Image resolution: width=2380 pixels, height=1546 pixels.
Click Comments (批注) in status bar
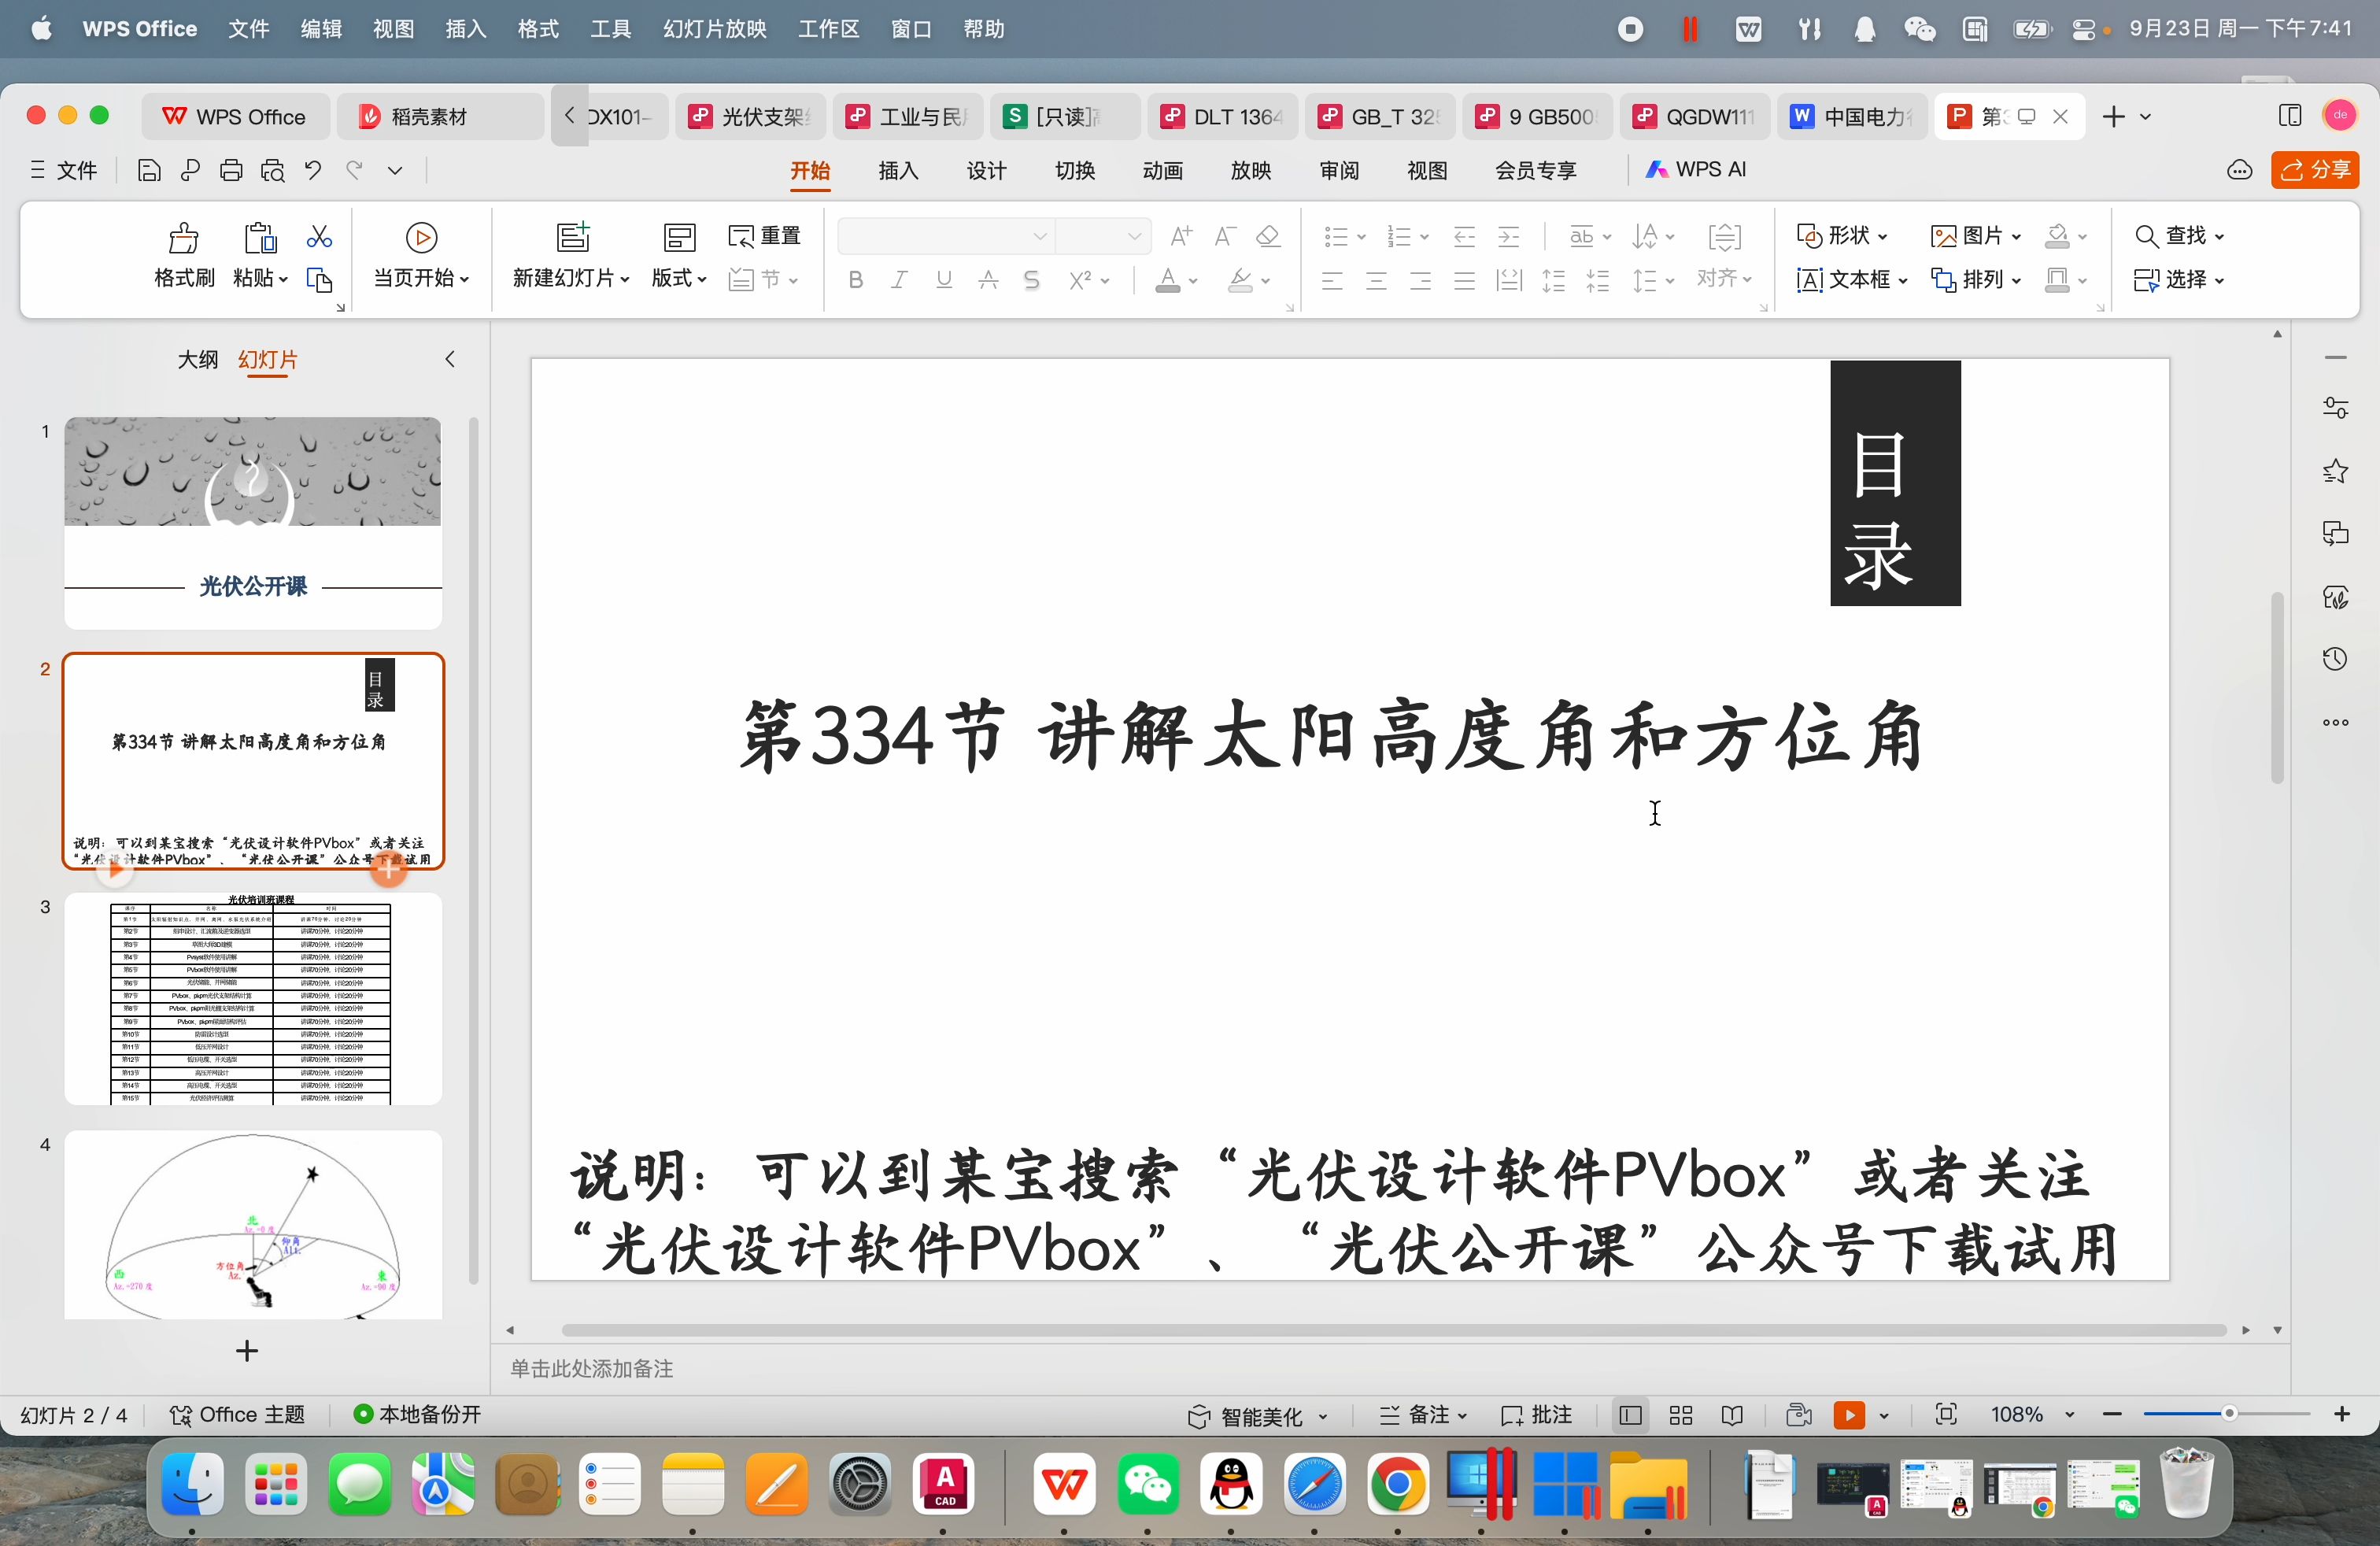1536,1415
